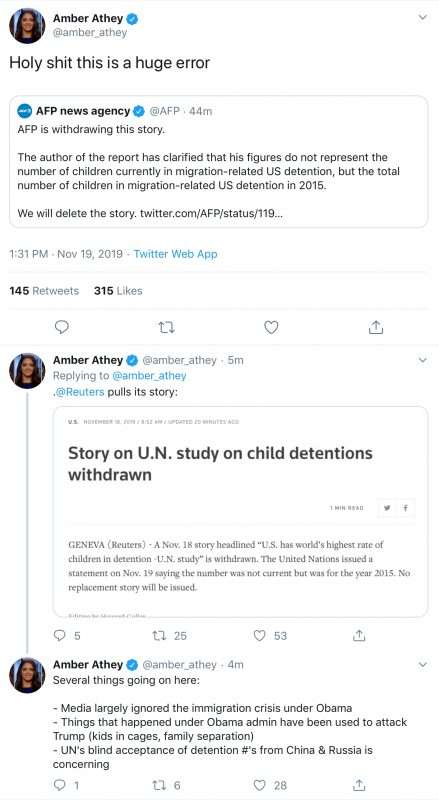
Task: Expand the options chevron on the Reuters tweet
Action: (422, 360)
